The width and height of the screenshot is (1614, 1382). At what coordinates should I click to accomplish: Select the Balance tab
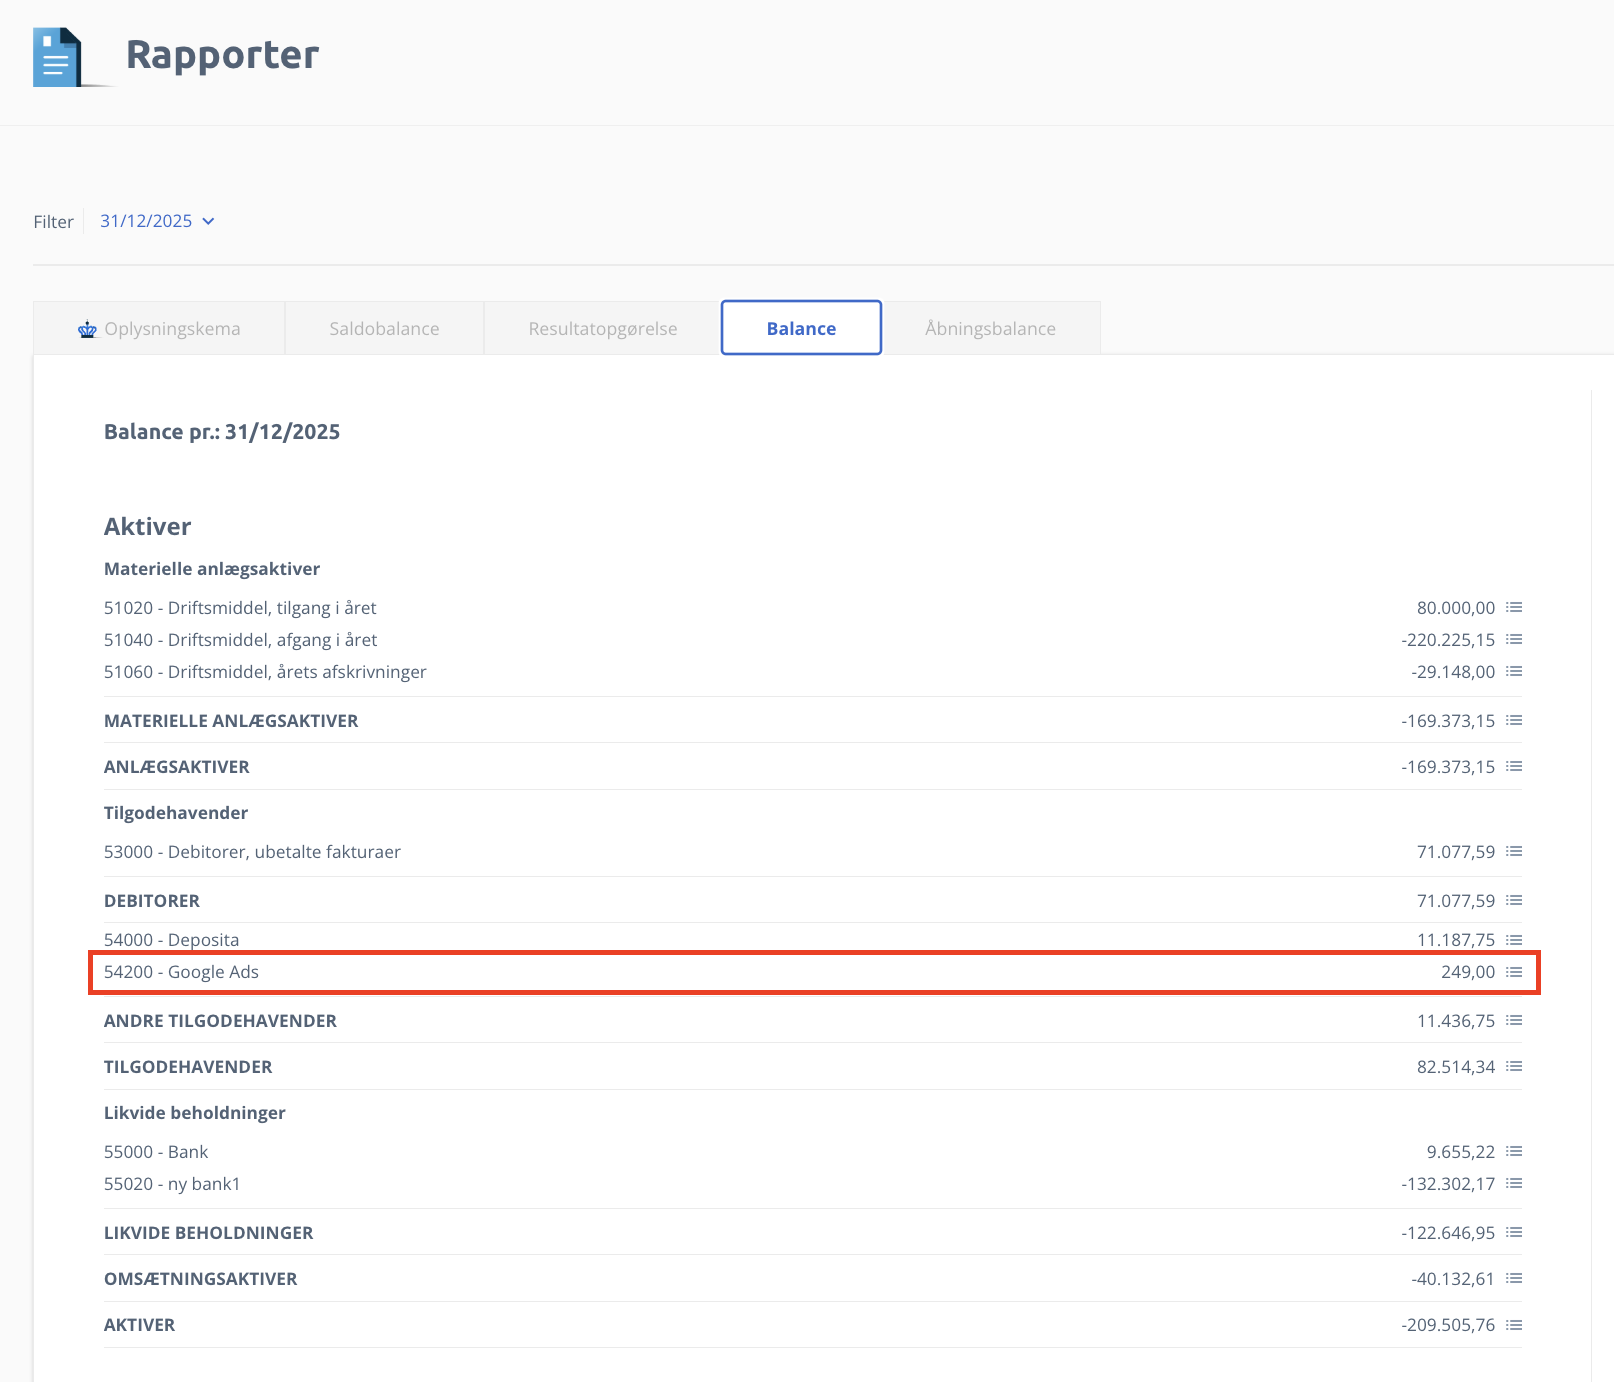pos(801,328)
